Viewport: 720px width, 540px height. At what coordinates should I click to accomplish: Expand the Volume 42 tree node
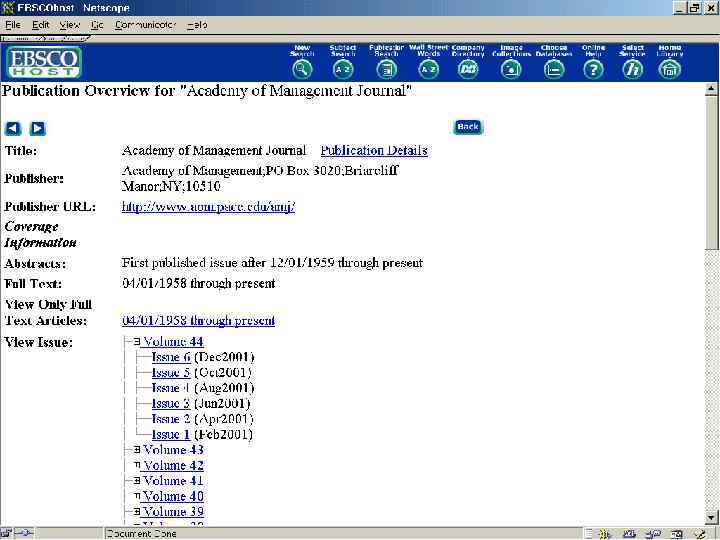pyautogui.click(x=136, y=465)
